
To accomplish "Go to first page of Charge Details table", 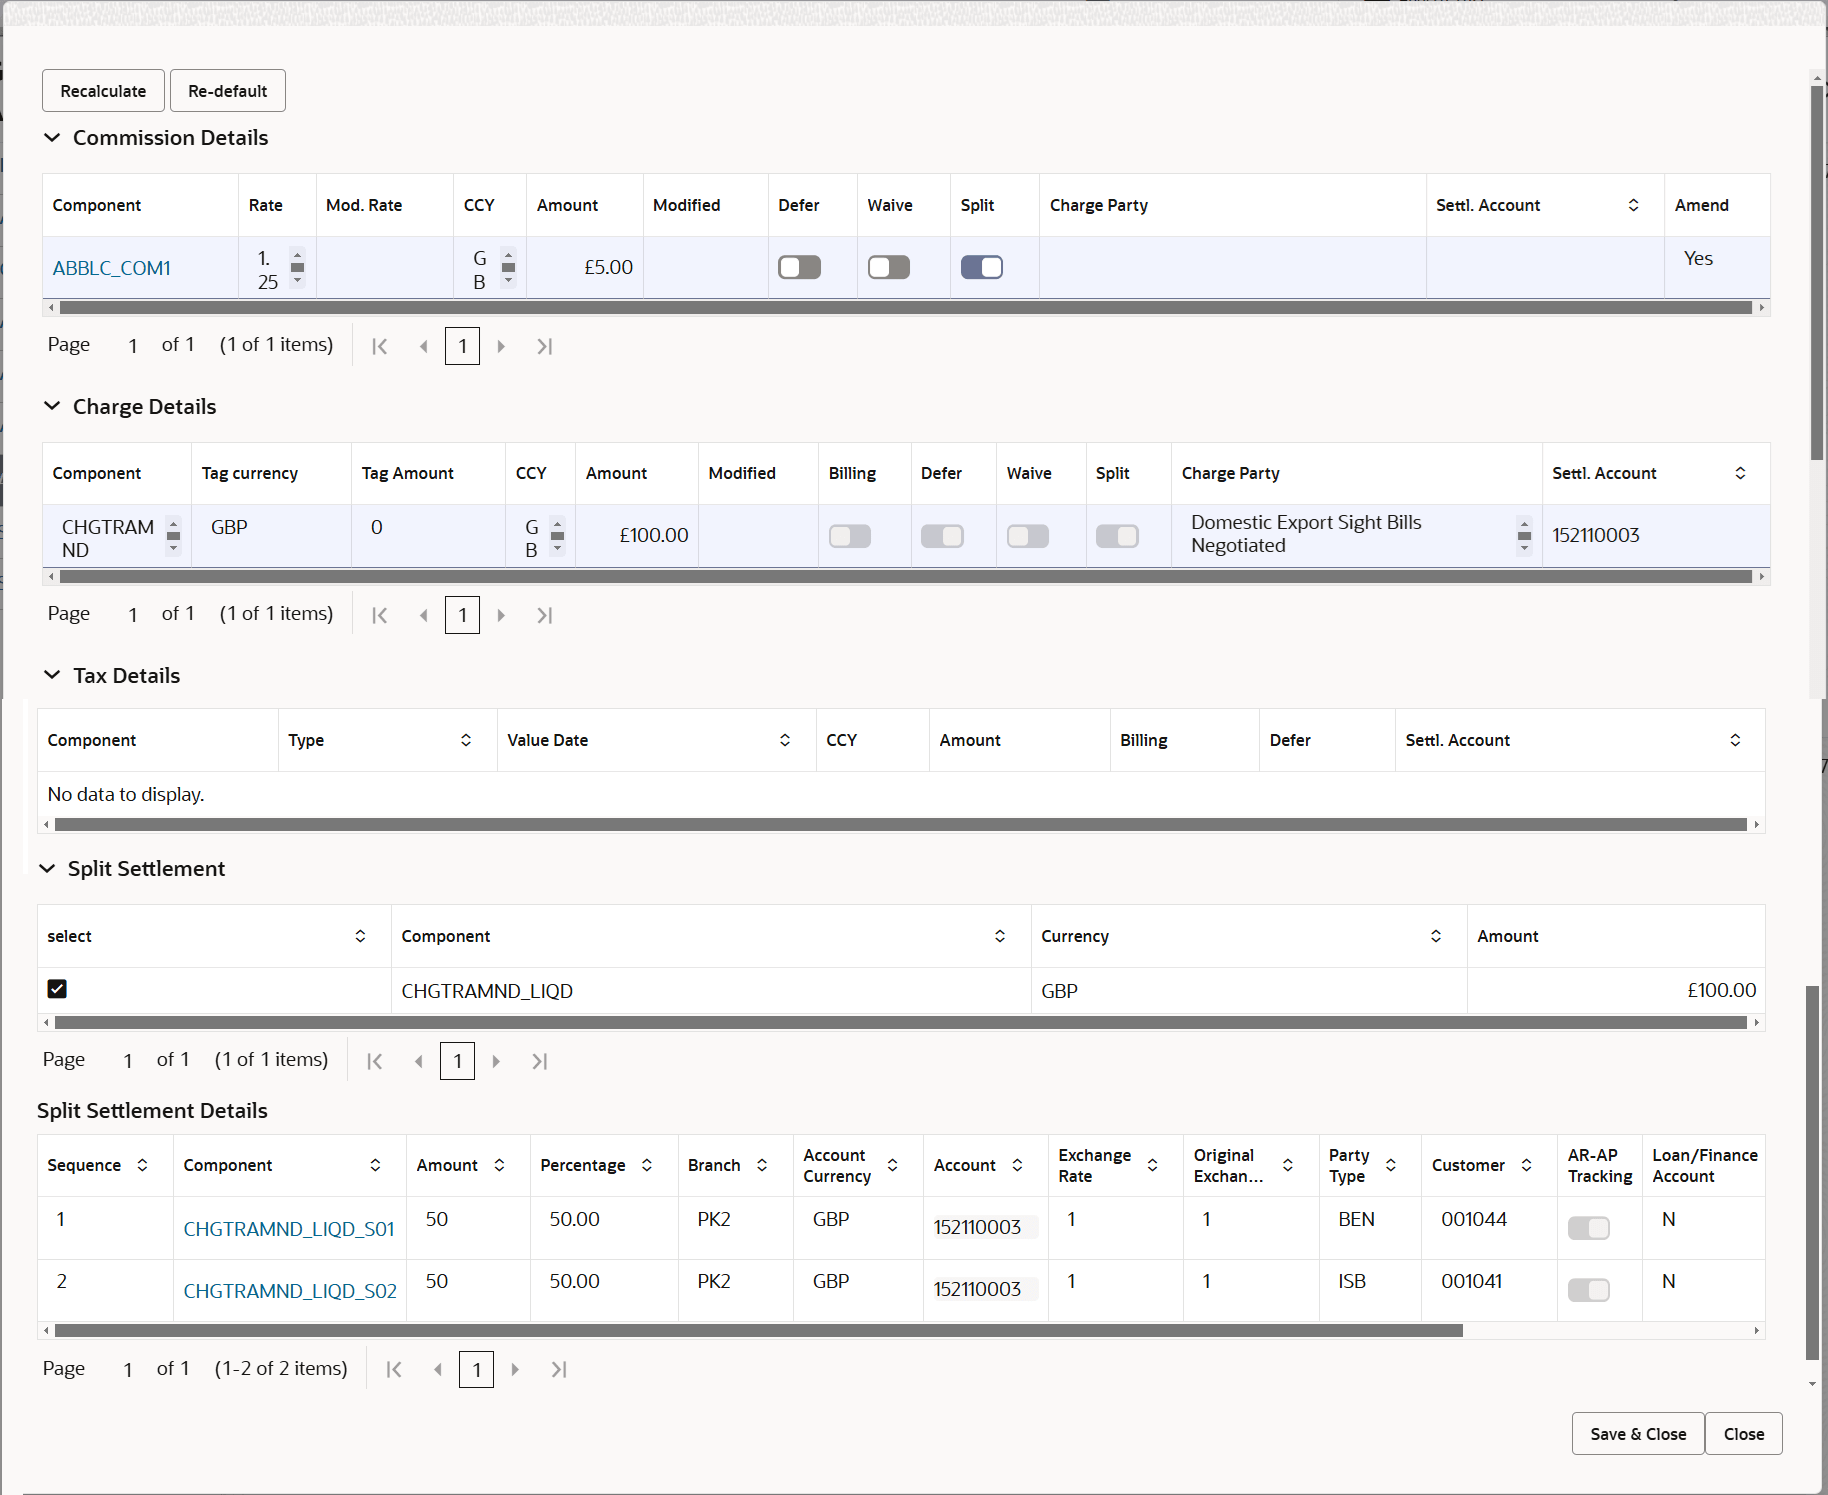I will [379, 614].
